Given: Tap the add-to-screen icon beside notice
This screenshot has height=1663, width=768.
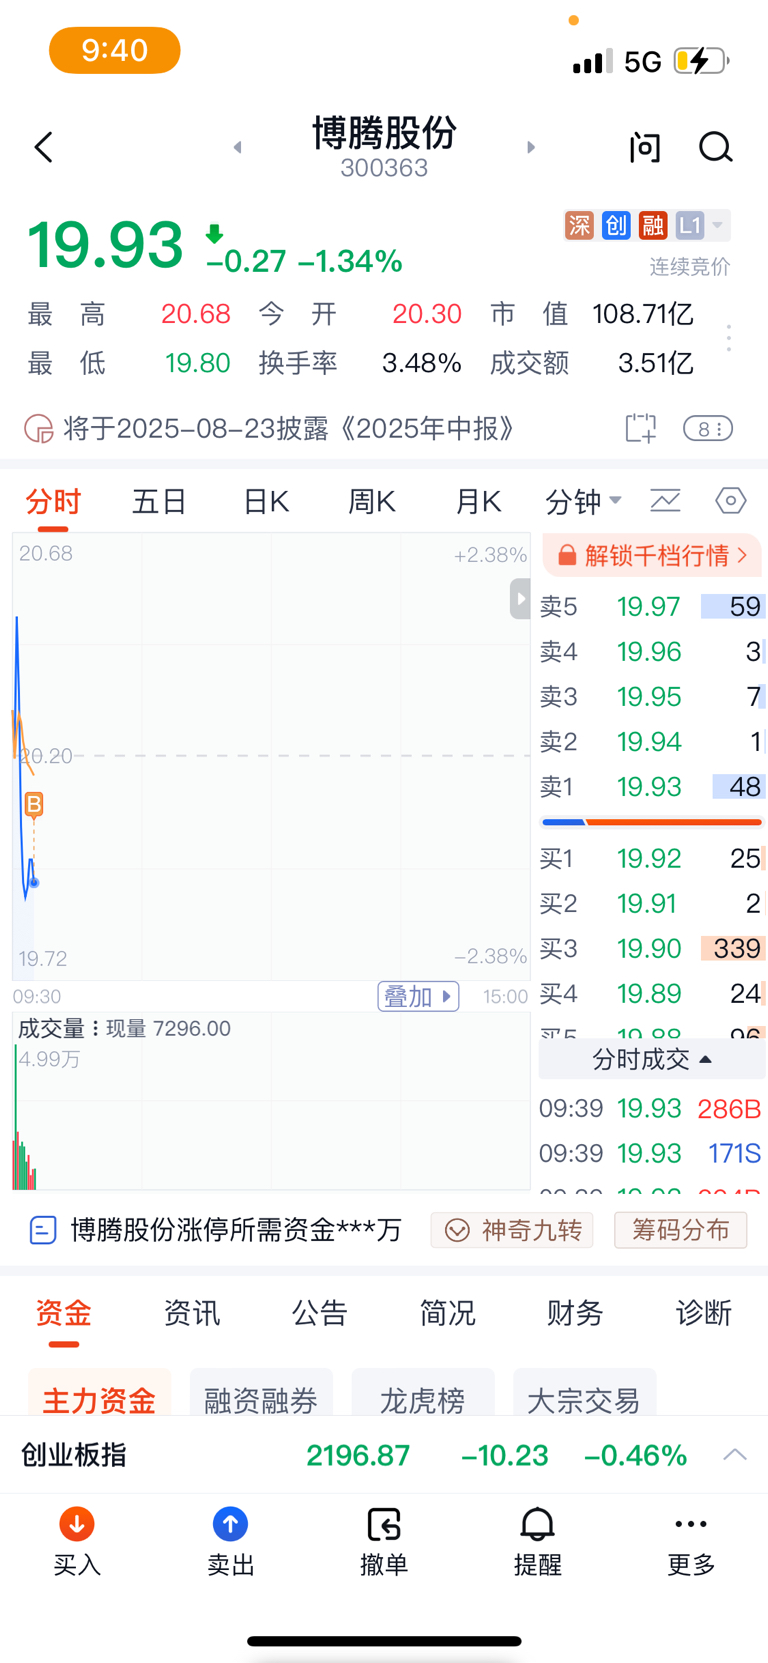Looking at the screenshot, I should point(641,429).
